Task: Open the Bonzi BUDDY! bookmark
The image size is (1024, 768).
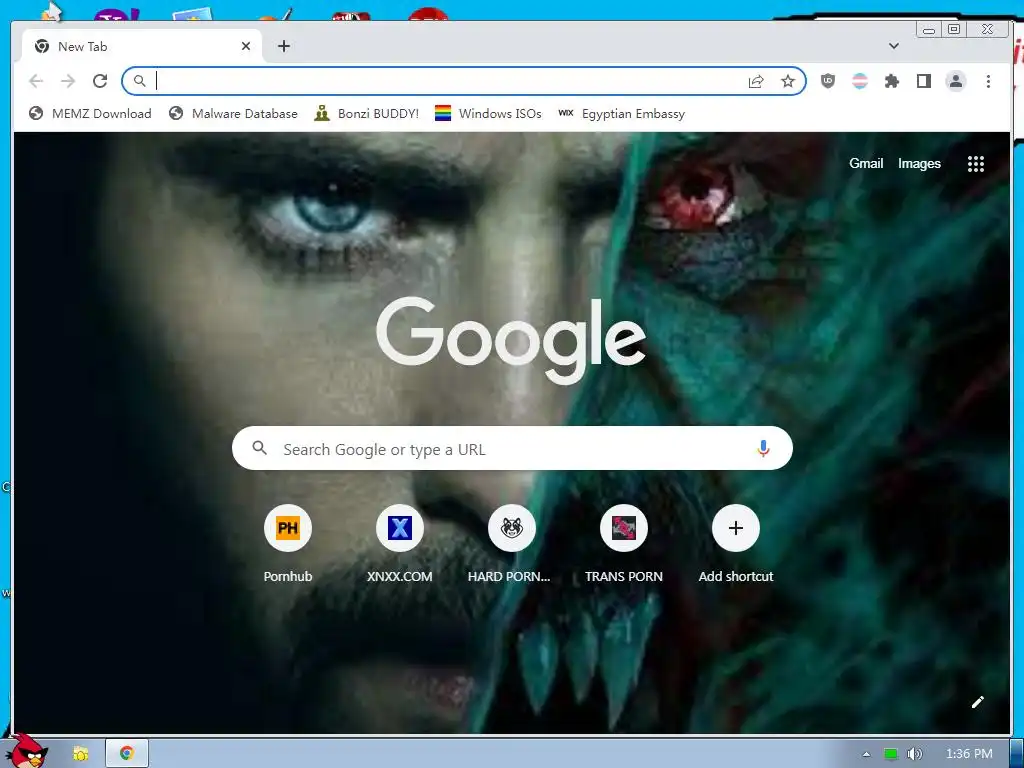Action: coord(366,114)
